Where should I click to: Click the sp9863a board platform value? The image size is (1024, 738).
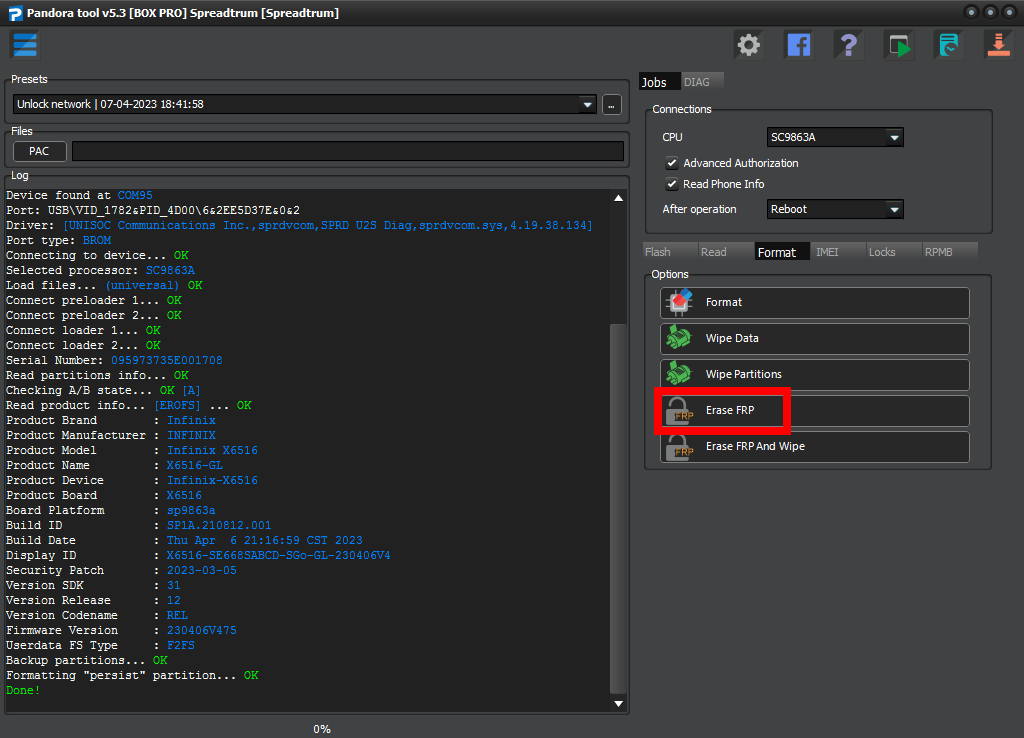pyautogui.click(x=191, y=511)
